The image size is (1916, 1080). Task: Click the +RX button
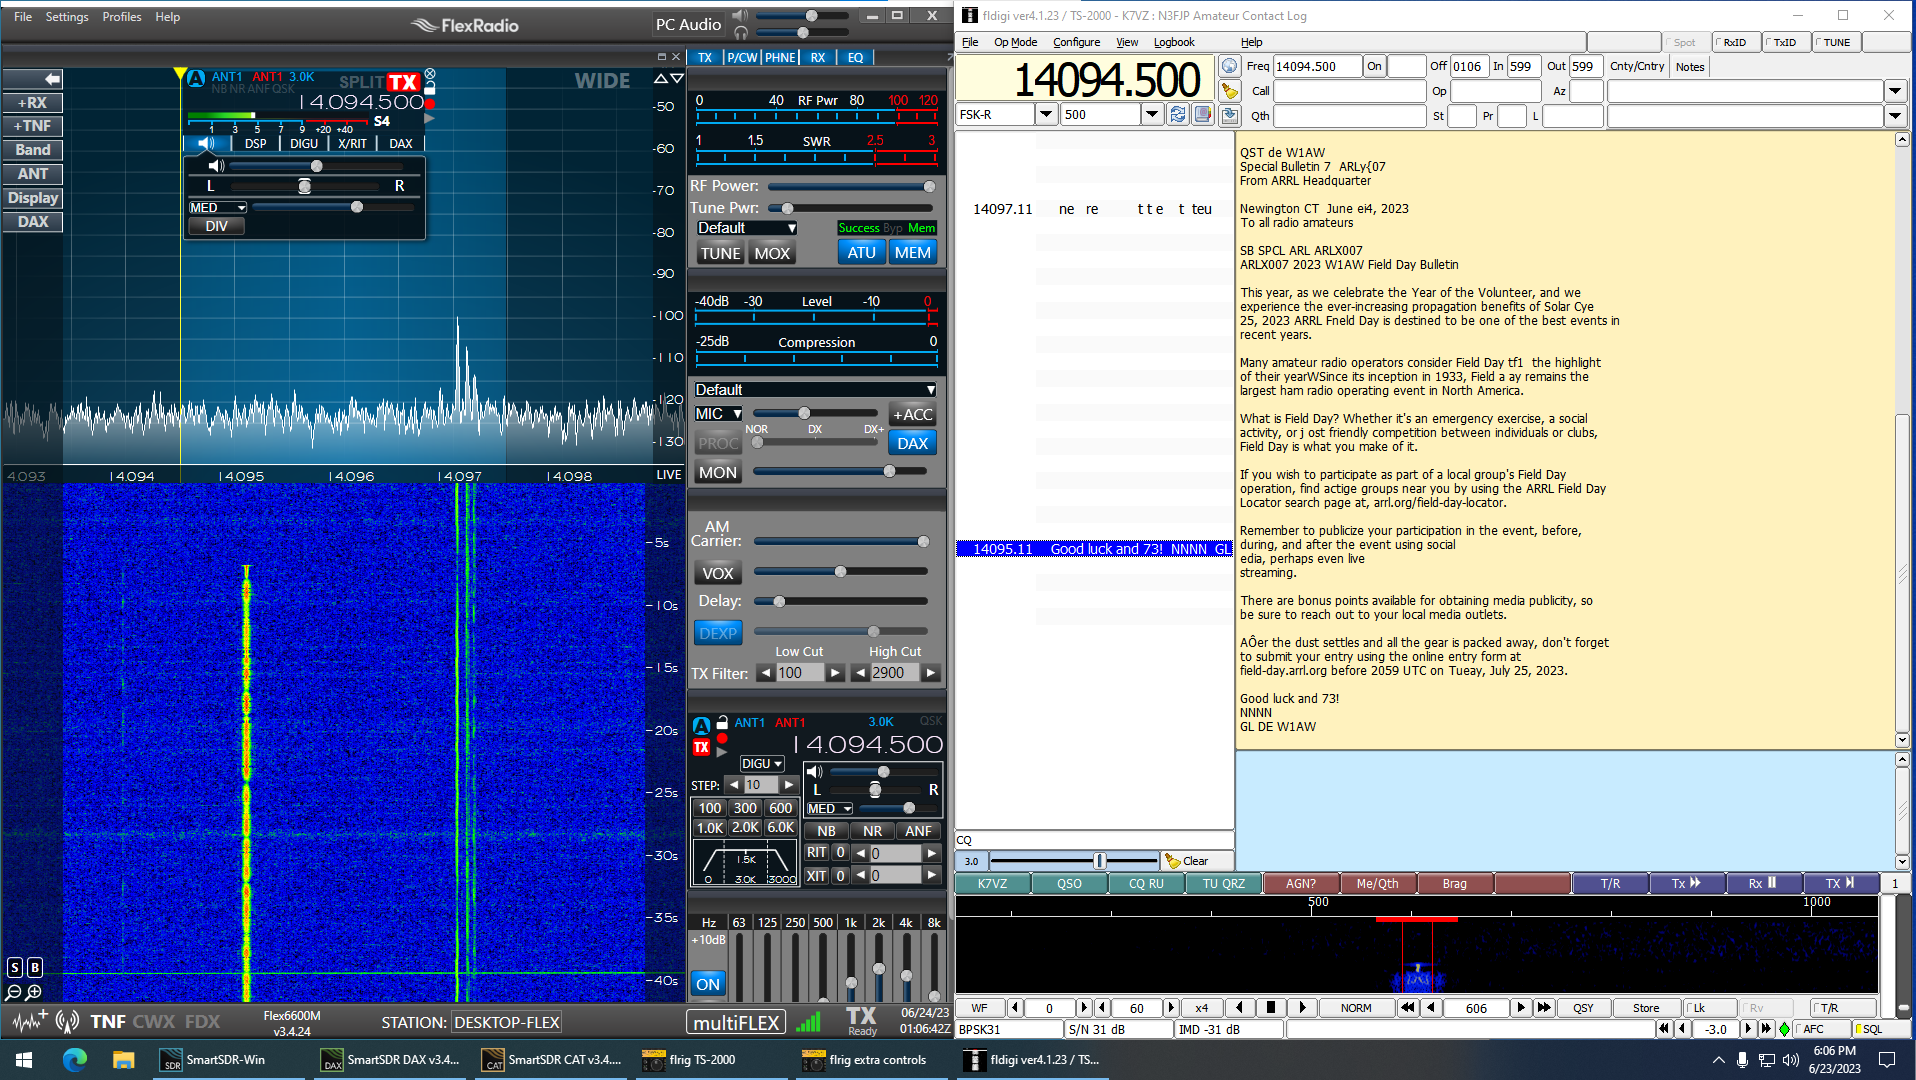(x=33, y=102)
